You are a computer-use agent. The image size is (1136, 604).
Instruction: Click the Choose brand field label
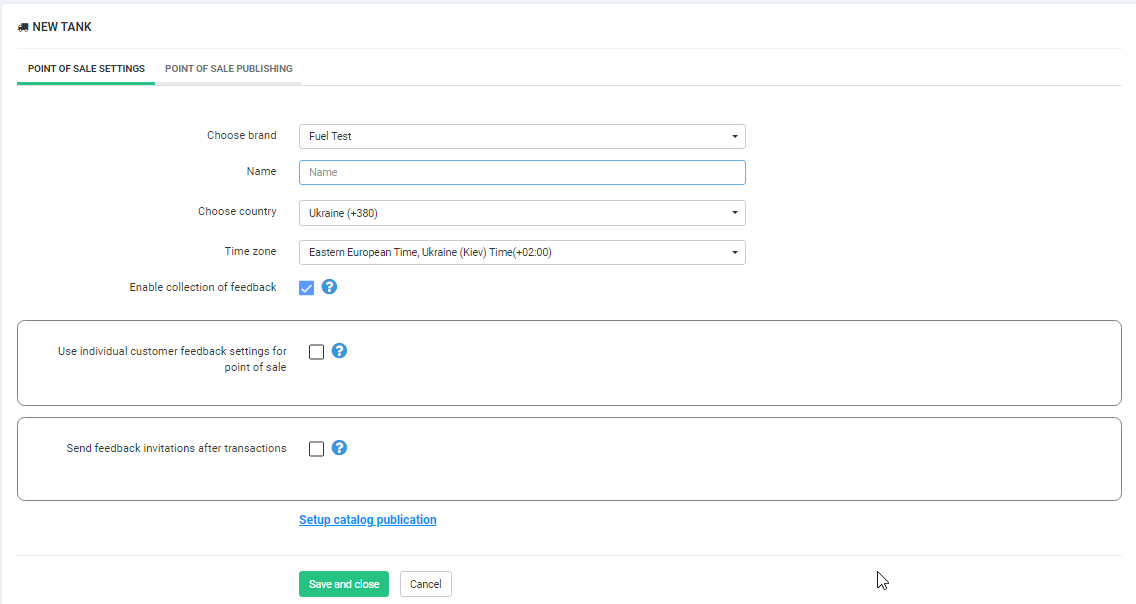pos(242,136)
